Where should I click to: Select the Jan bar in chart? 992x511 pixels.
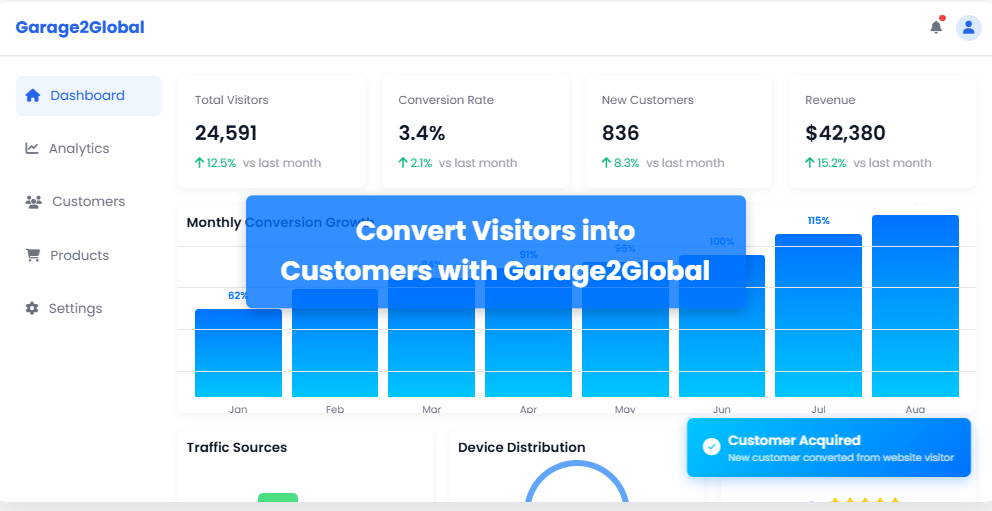238,353
